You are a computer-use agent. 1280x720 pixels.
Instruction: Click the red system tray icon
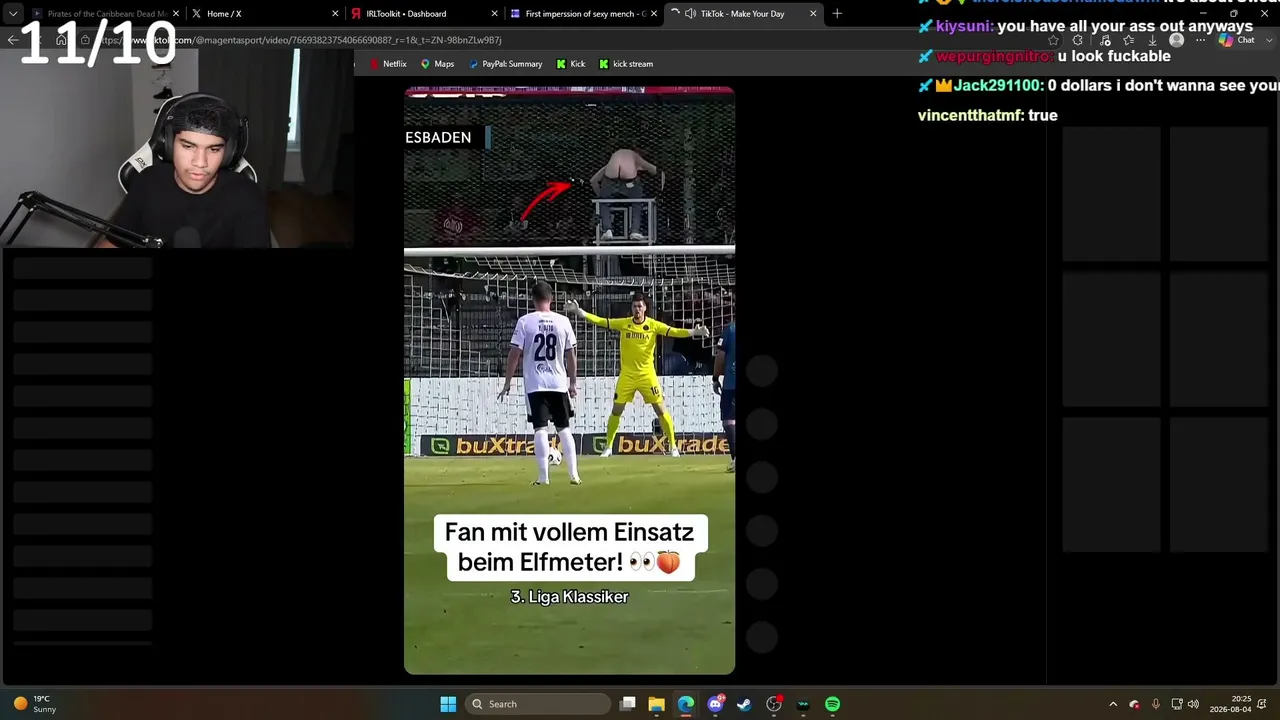click(x=1134, y=704)
